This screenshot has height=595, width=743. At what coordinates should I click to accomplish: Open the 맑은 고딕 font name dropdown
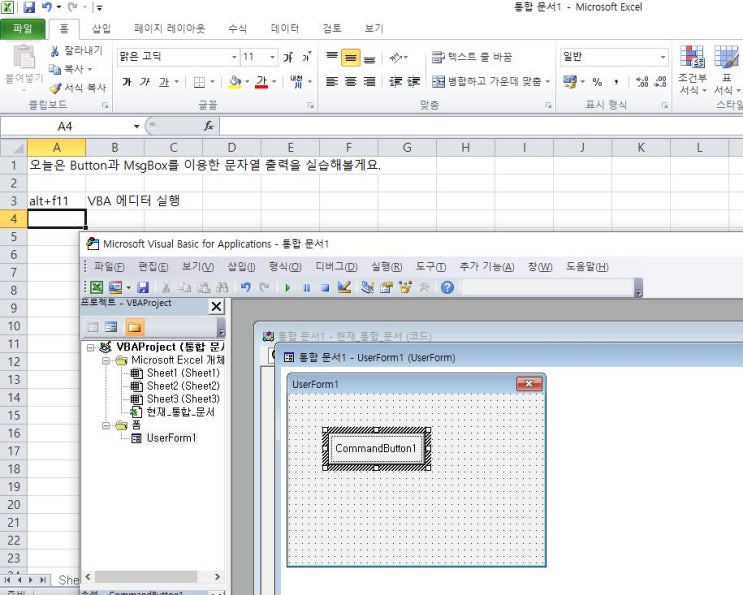[x=234, y=57]
